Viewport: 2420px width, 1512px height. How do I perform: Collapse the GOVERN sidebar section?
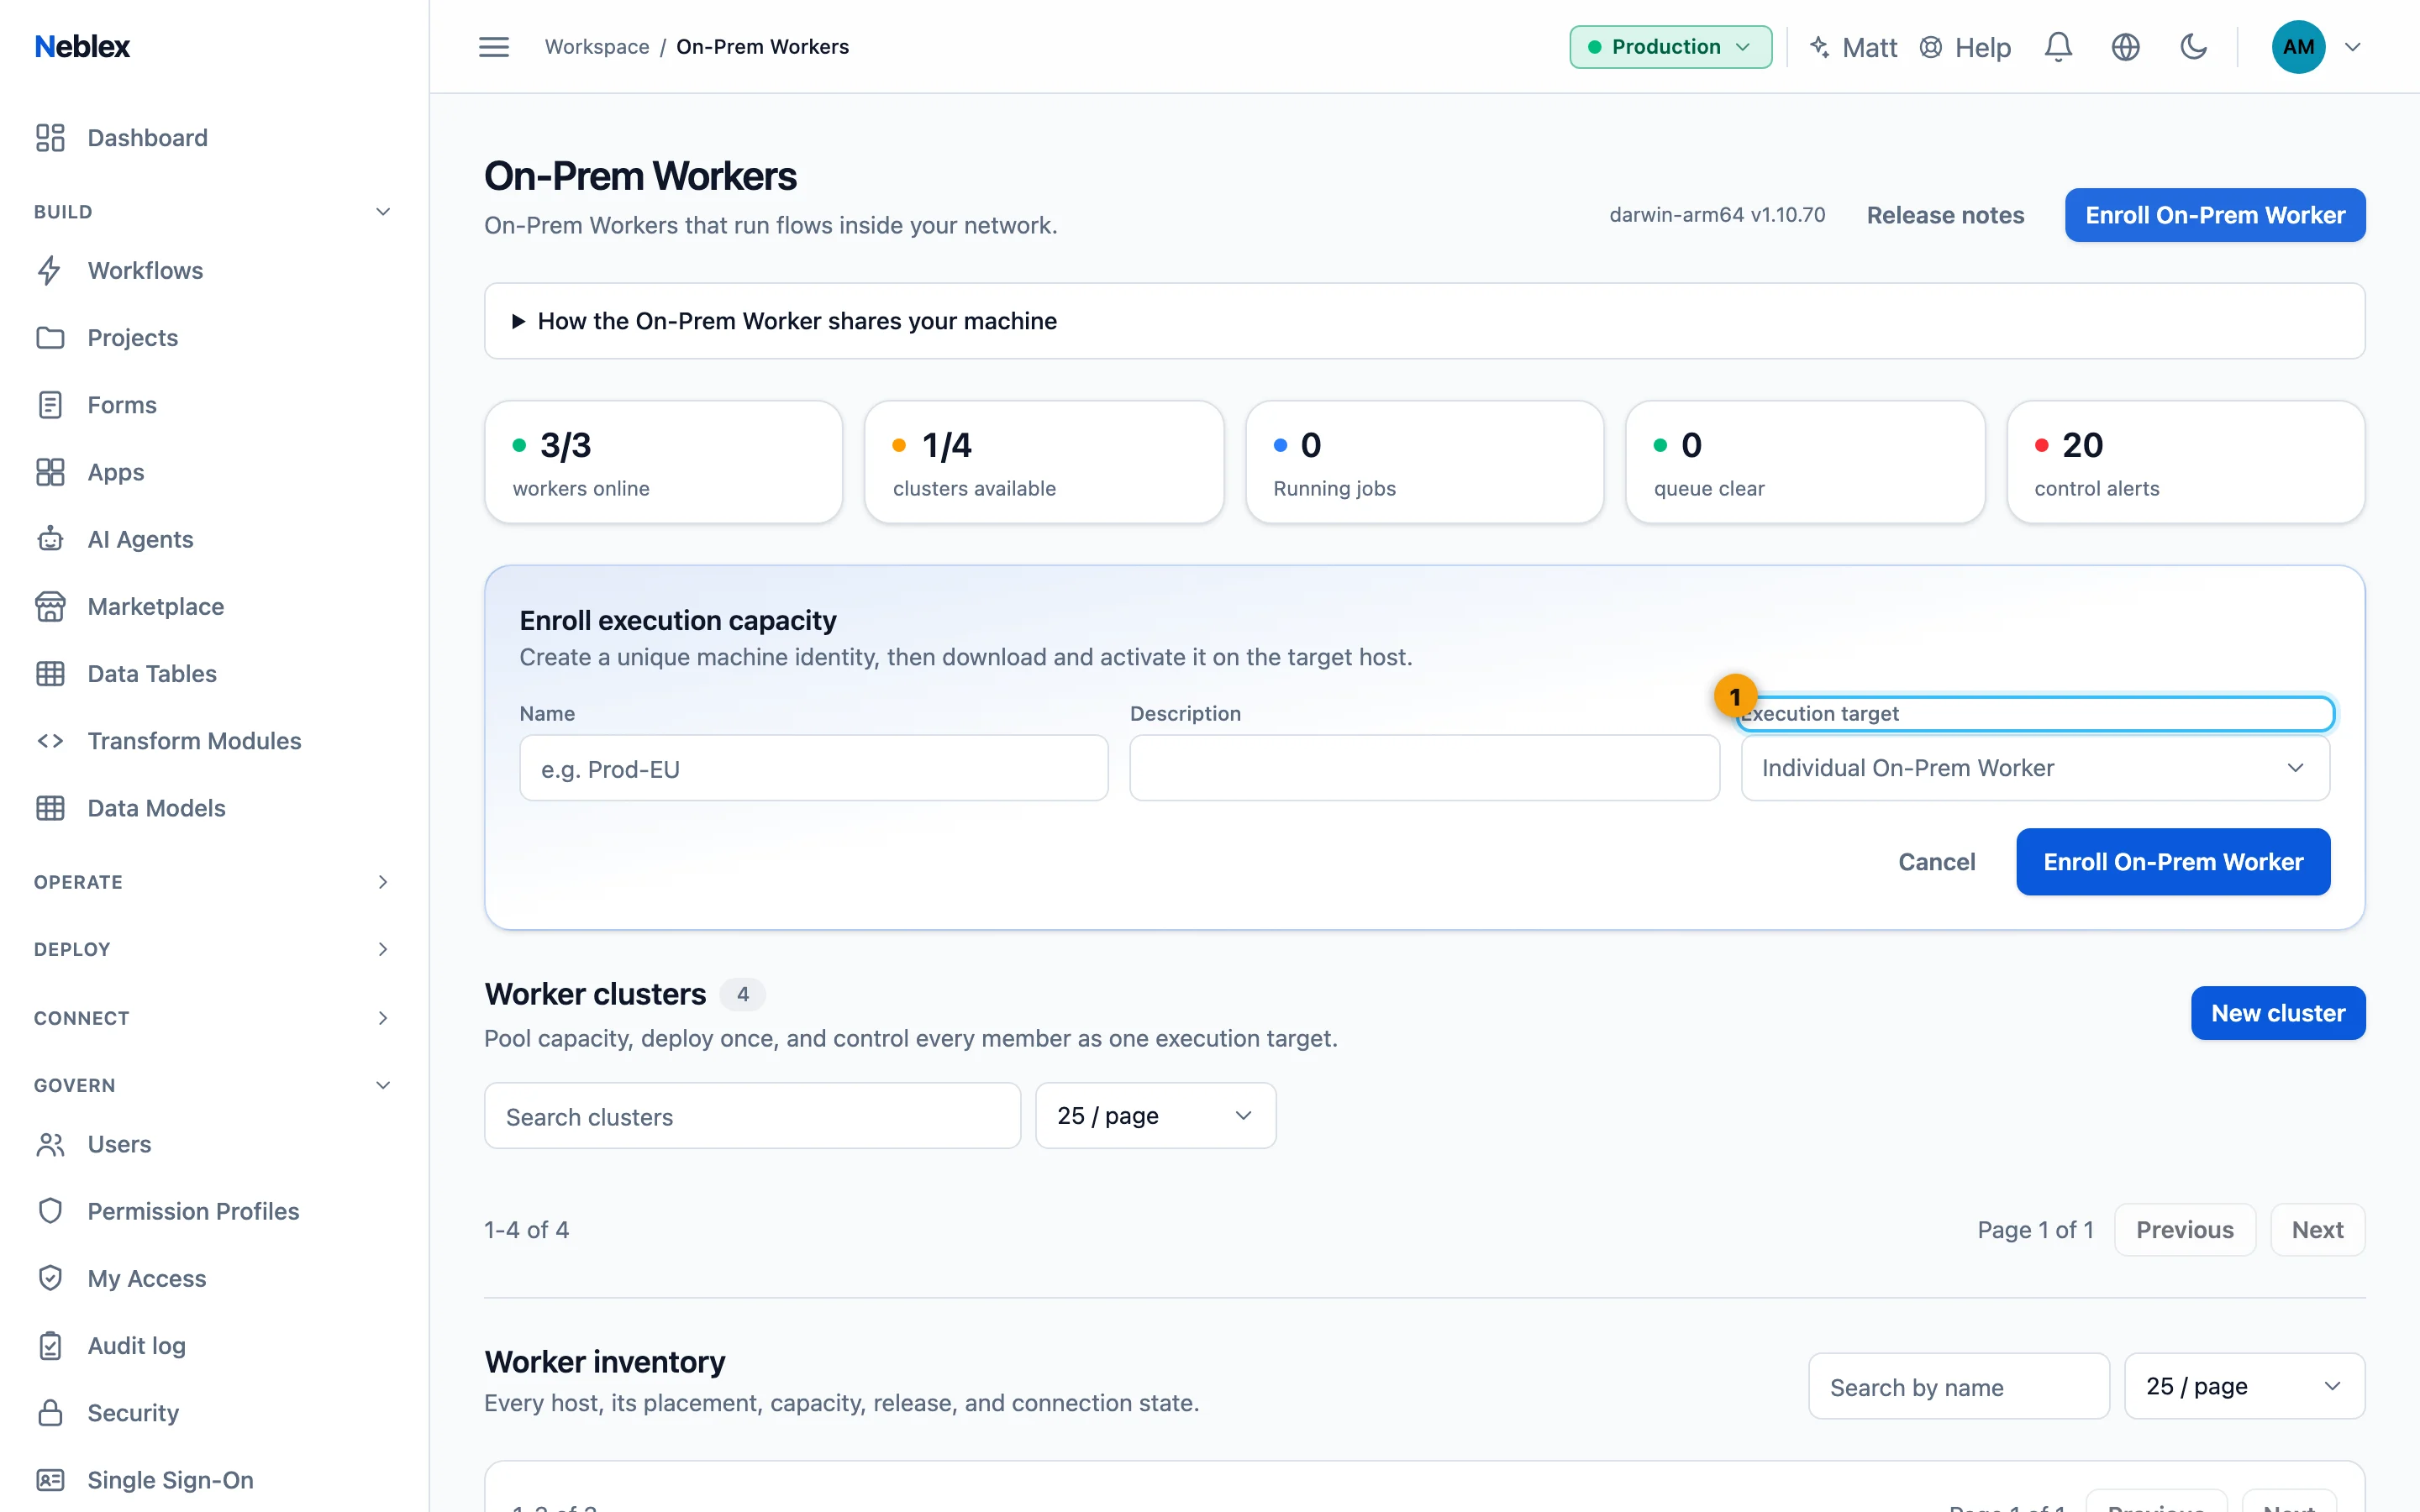pos(214,1085)
